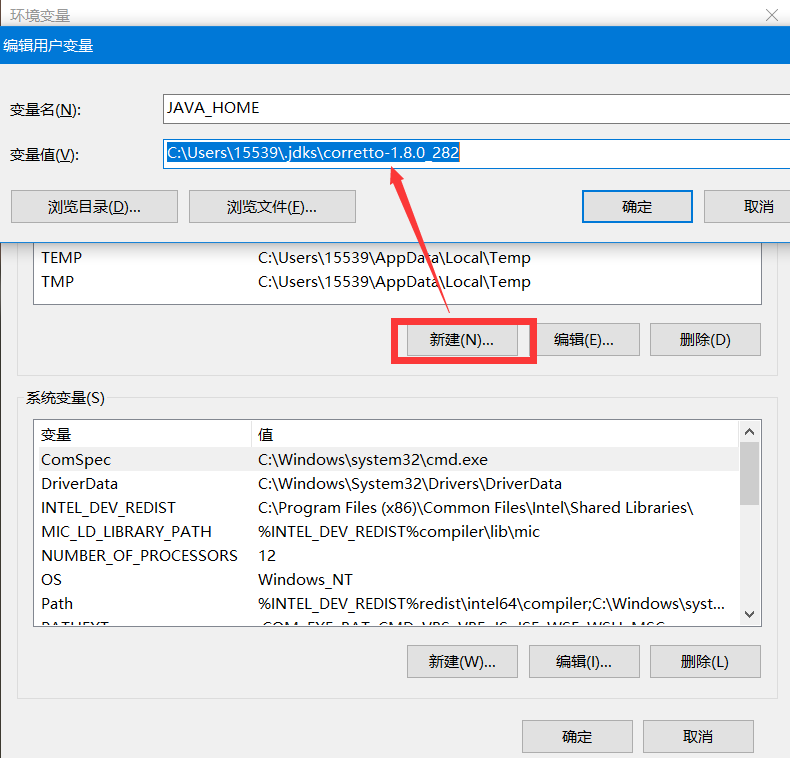Click bottom 取消 button of 环境变量

coord(698,737)
